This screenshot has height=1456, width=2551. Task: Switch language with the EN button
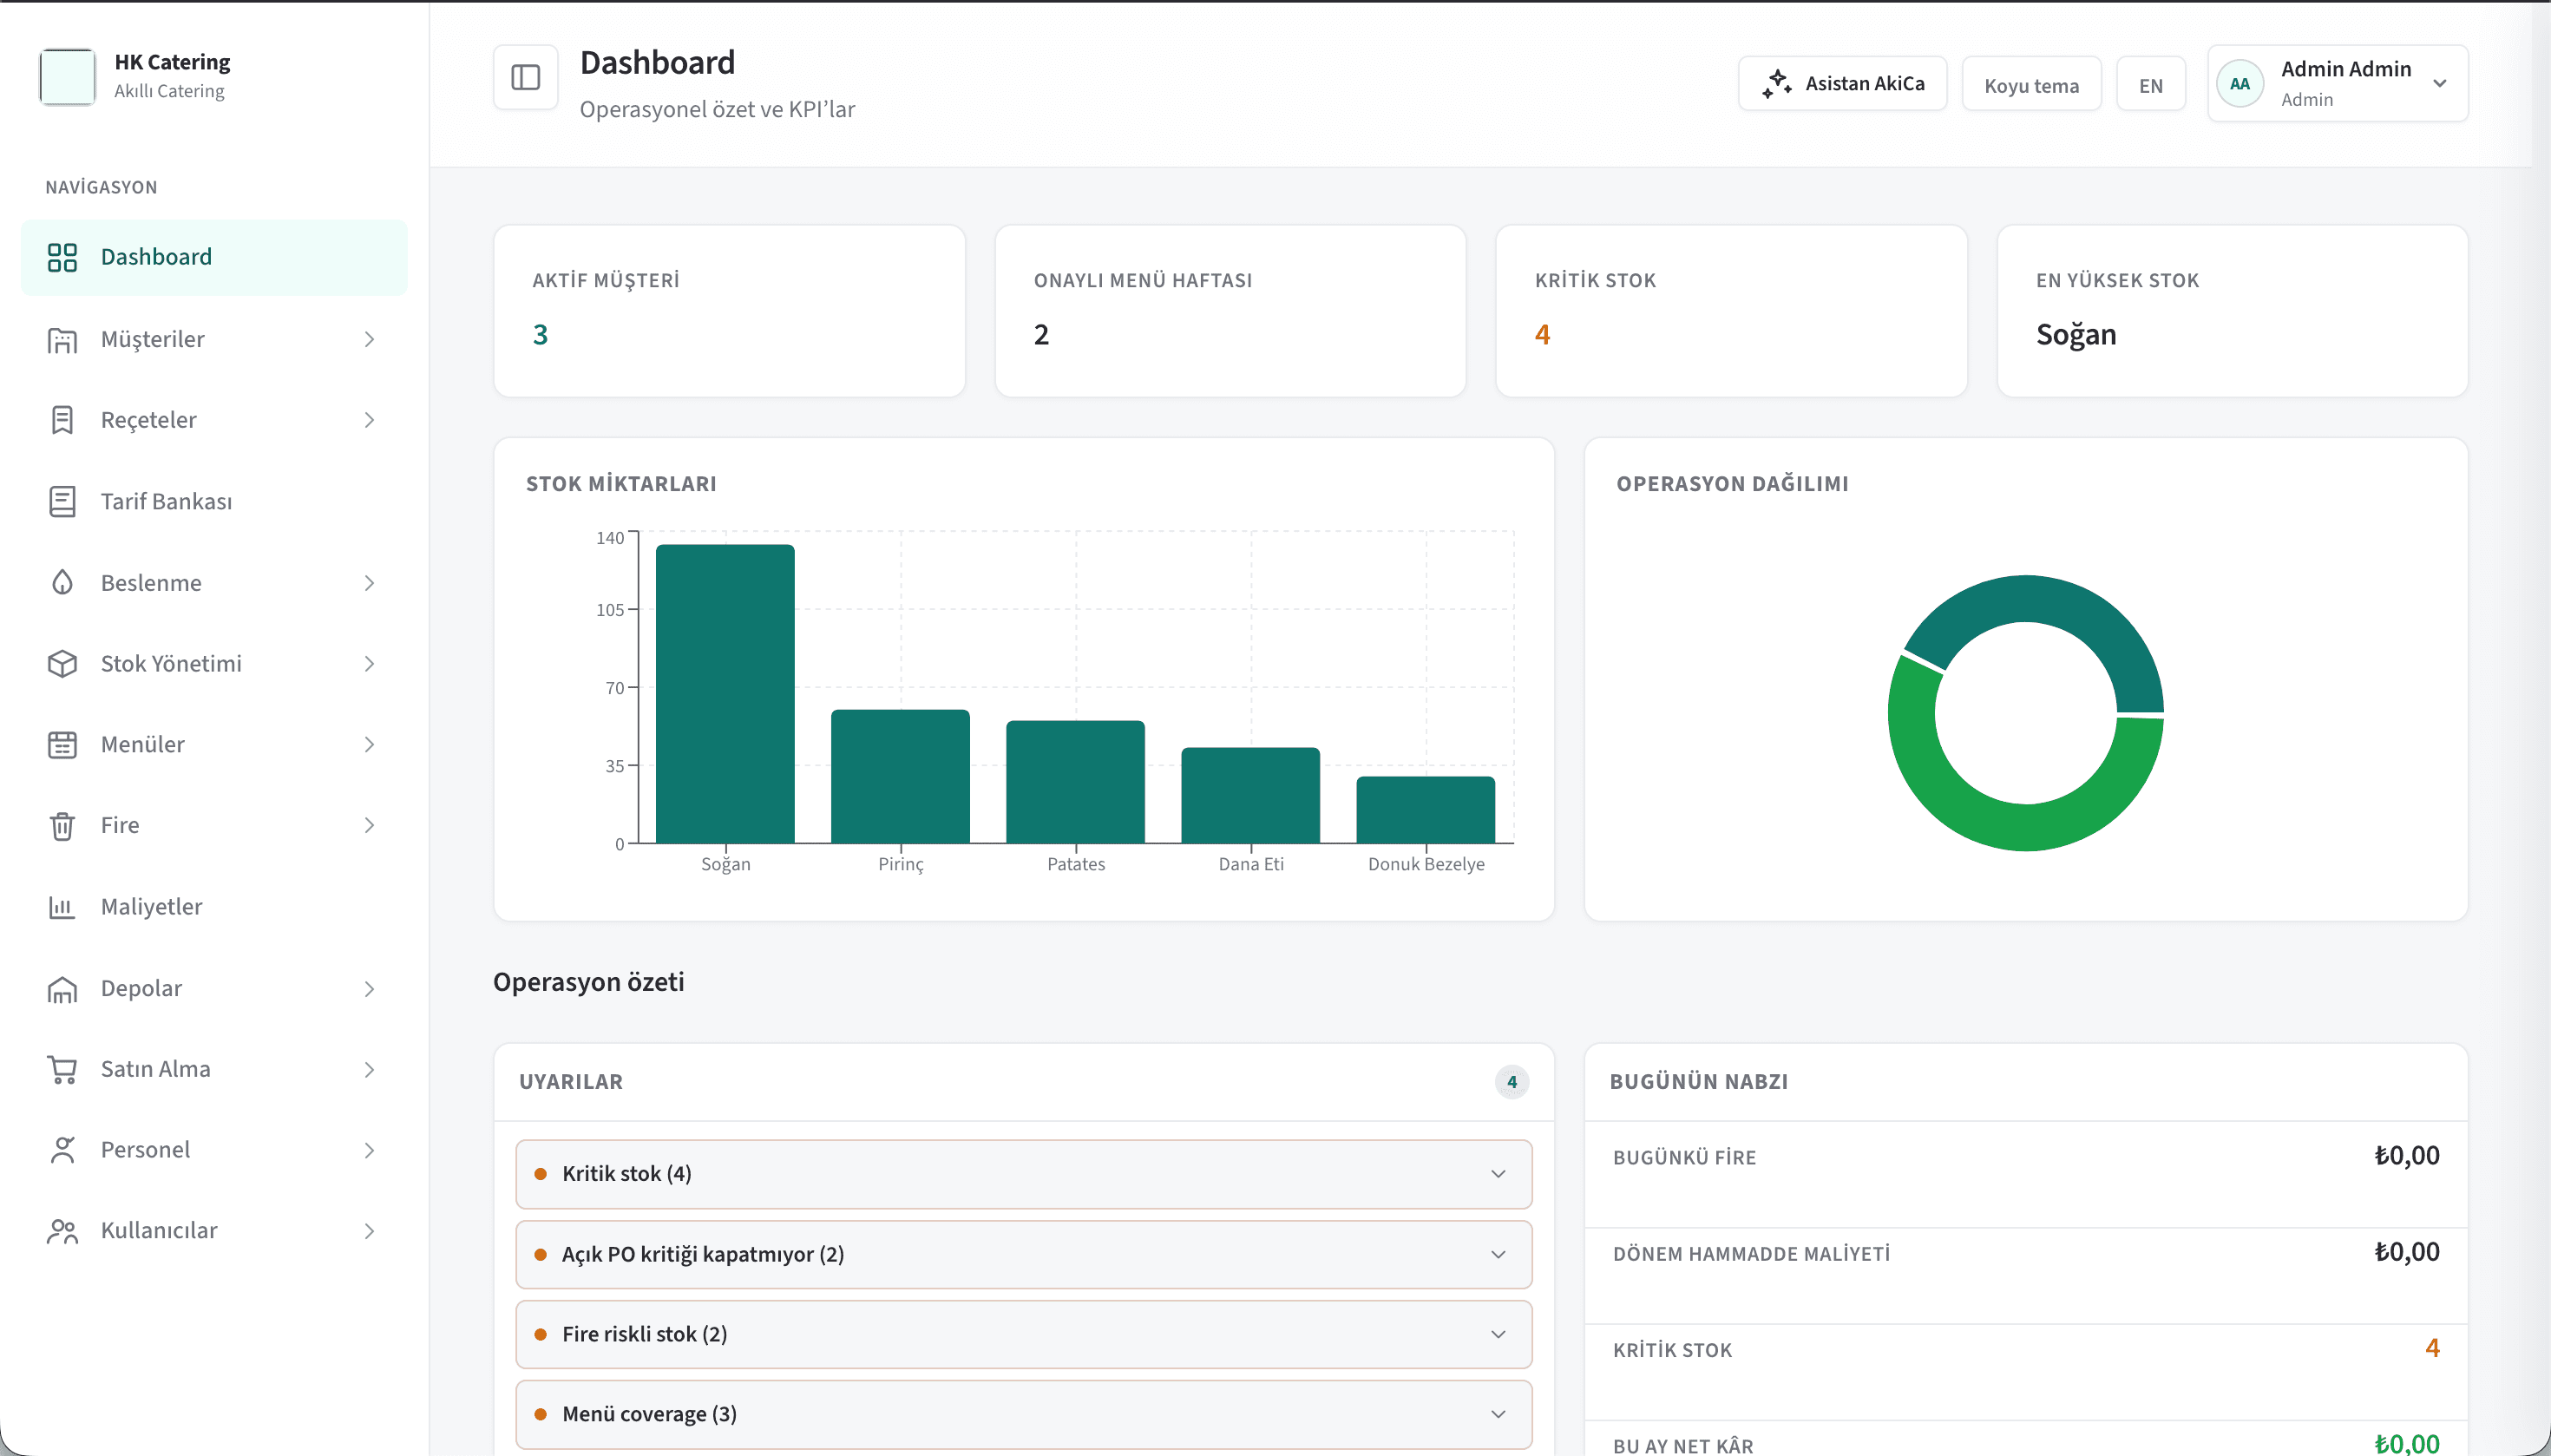tap(2150, 85)
